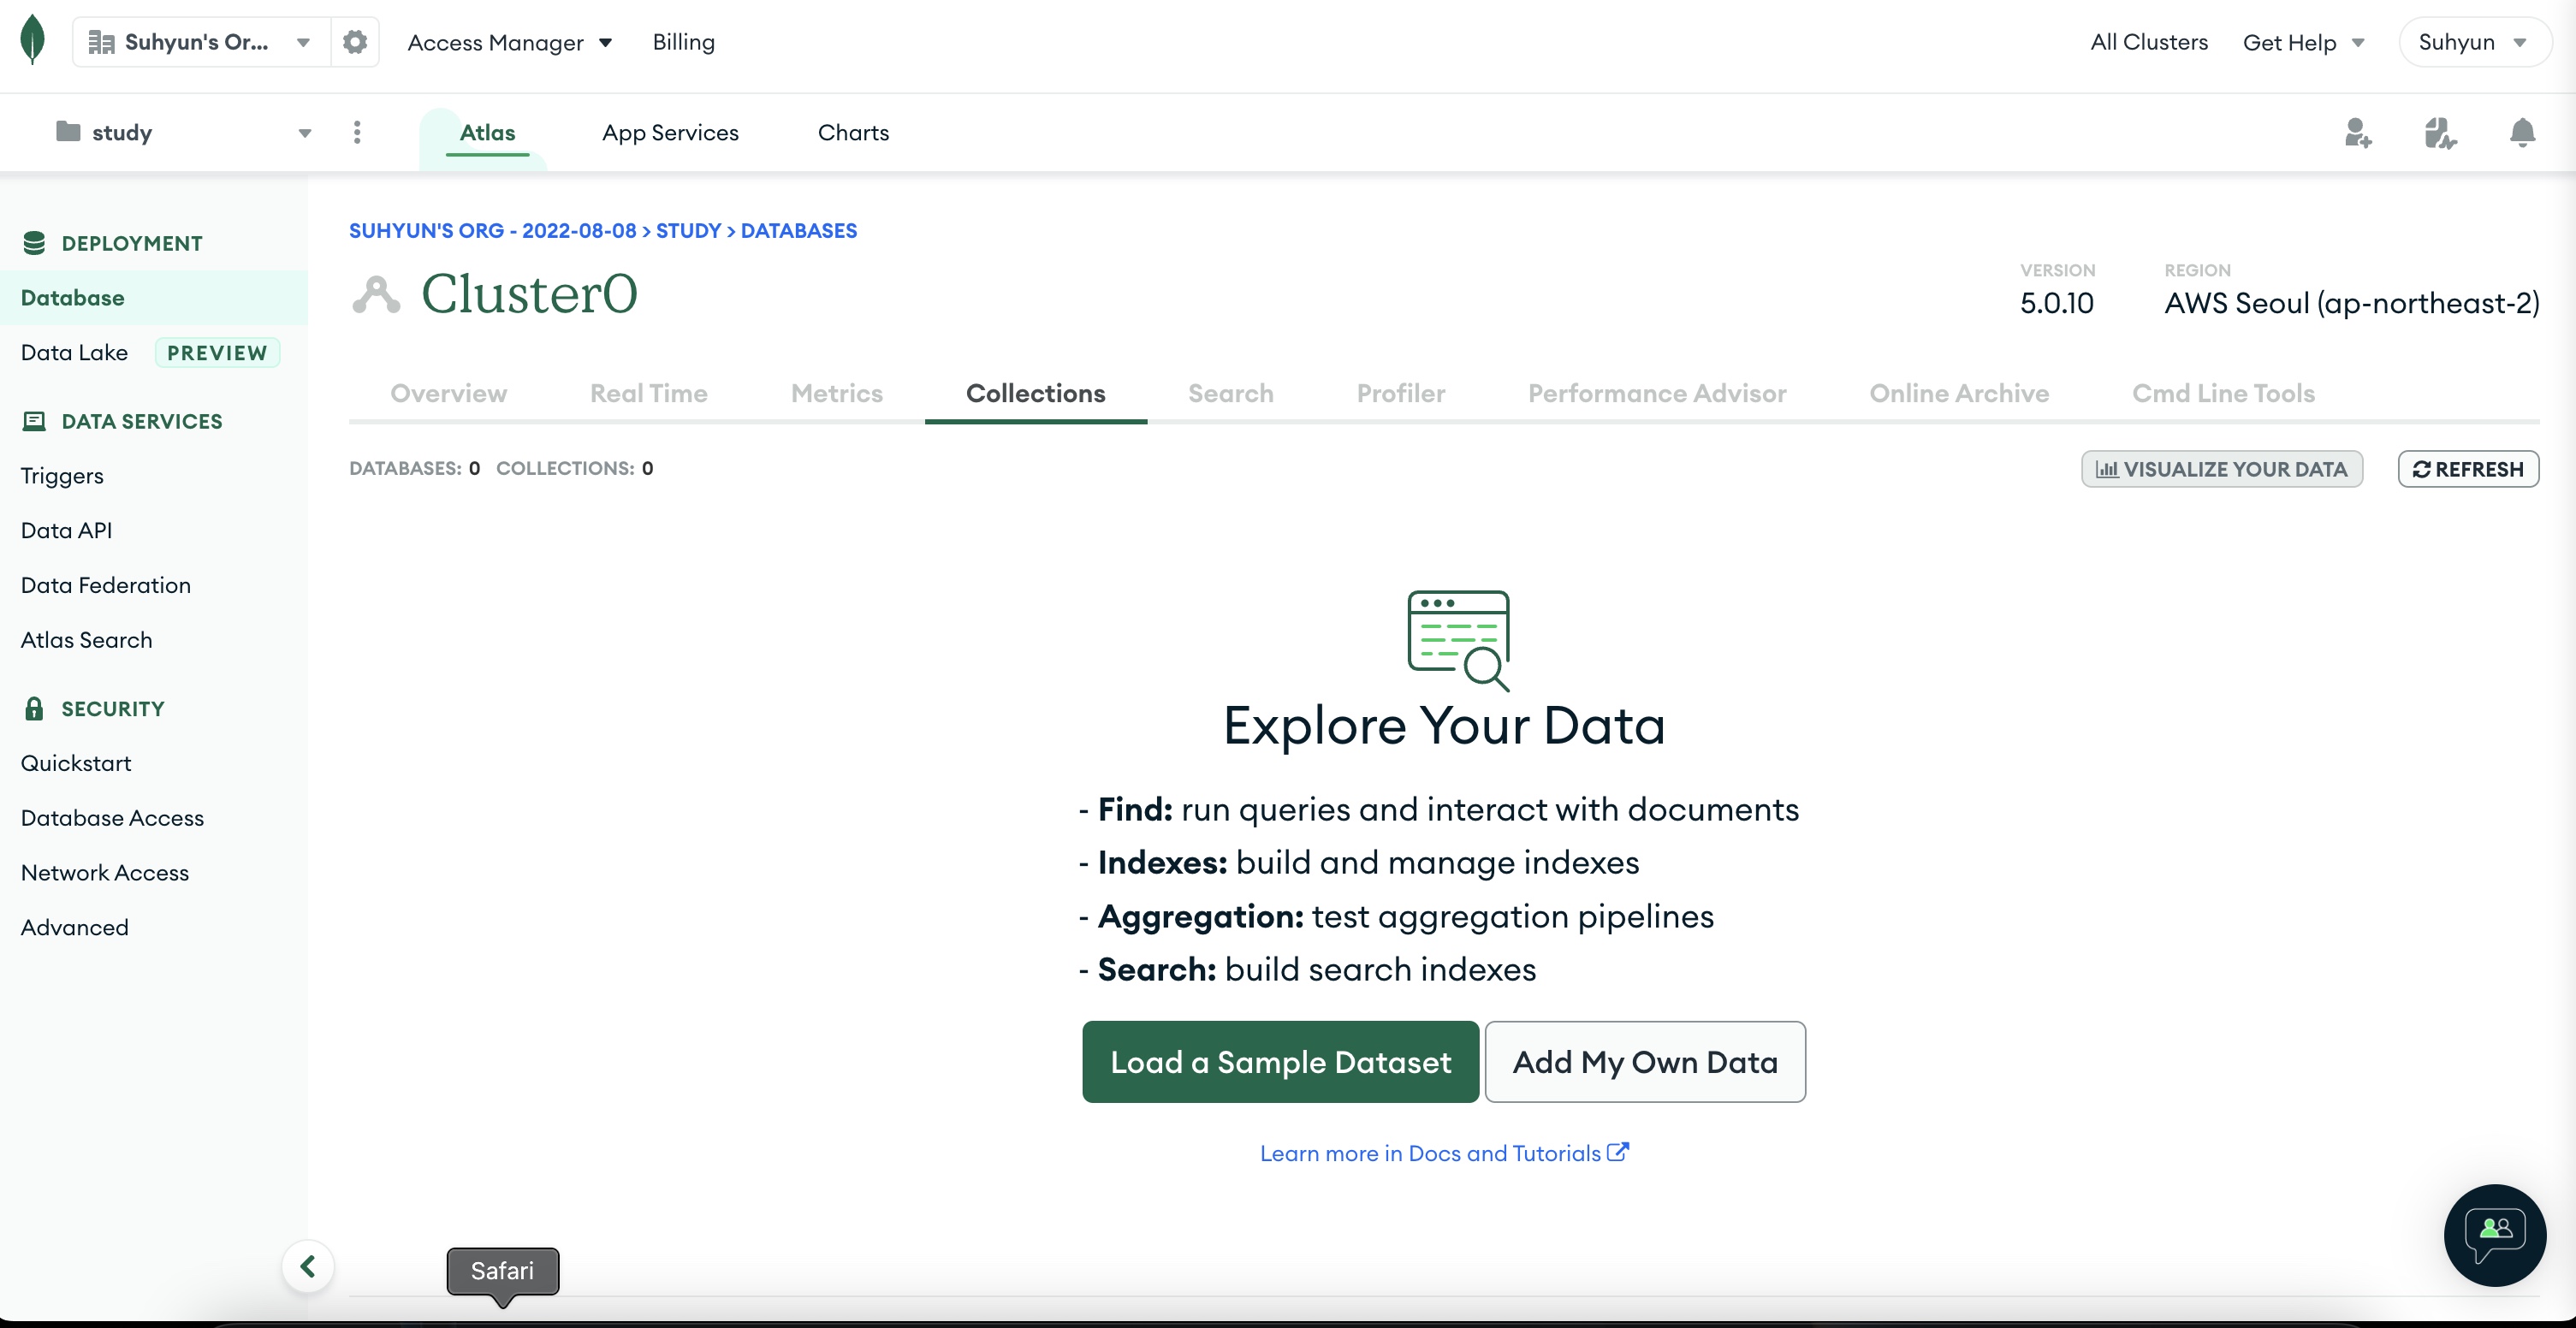
Task: Go to the Billing page
Action: coord(684,42)
